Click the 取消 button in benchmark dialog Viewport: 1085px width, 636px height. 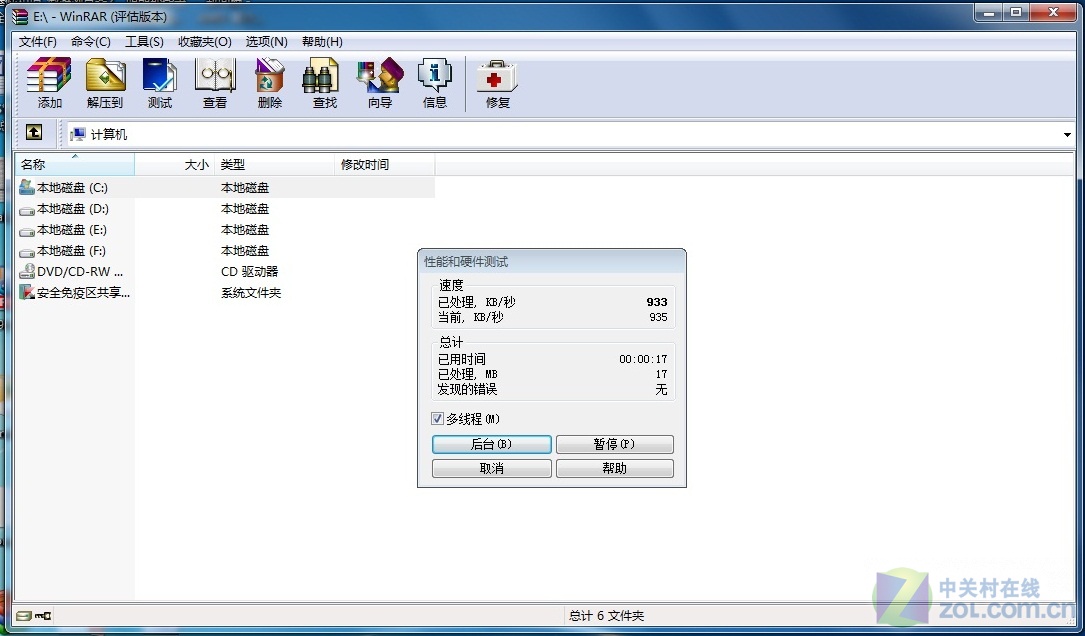point(491,469)
